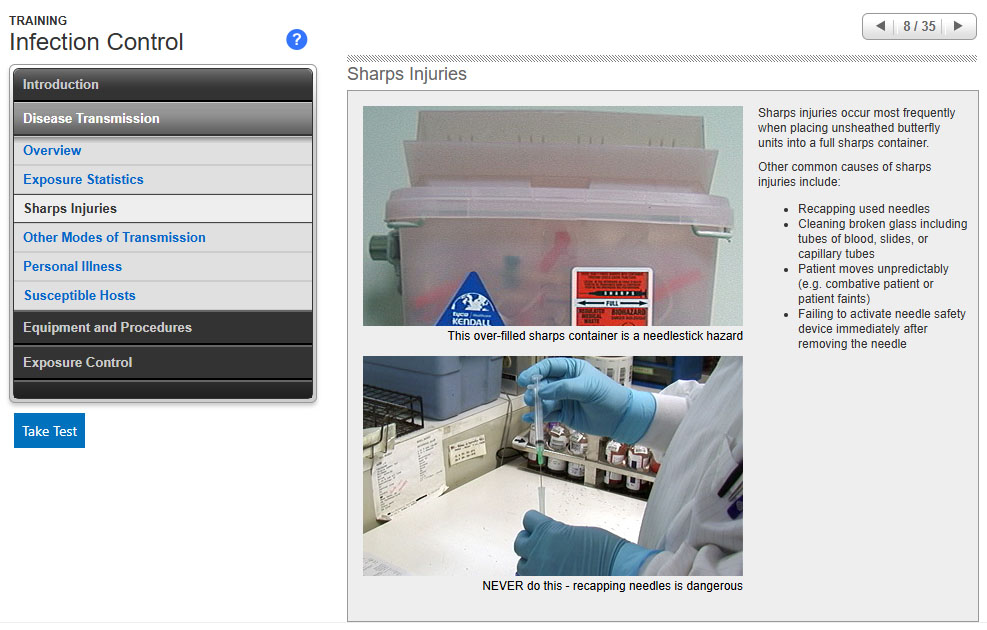Viewport: 987px width, 630px height.
Task: Collapse the Disease Transmission section
Action: (x=163, y=118)
